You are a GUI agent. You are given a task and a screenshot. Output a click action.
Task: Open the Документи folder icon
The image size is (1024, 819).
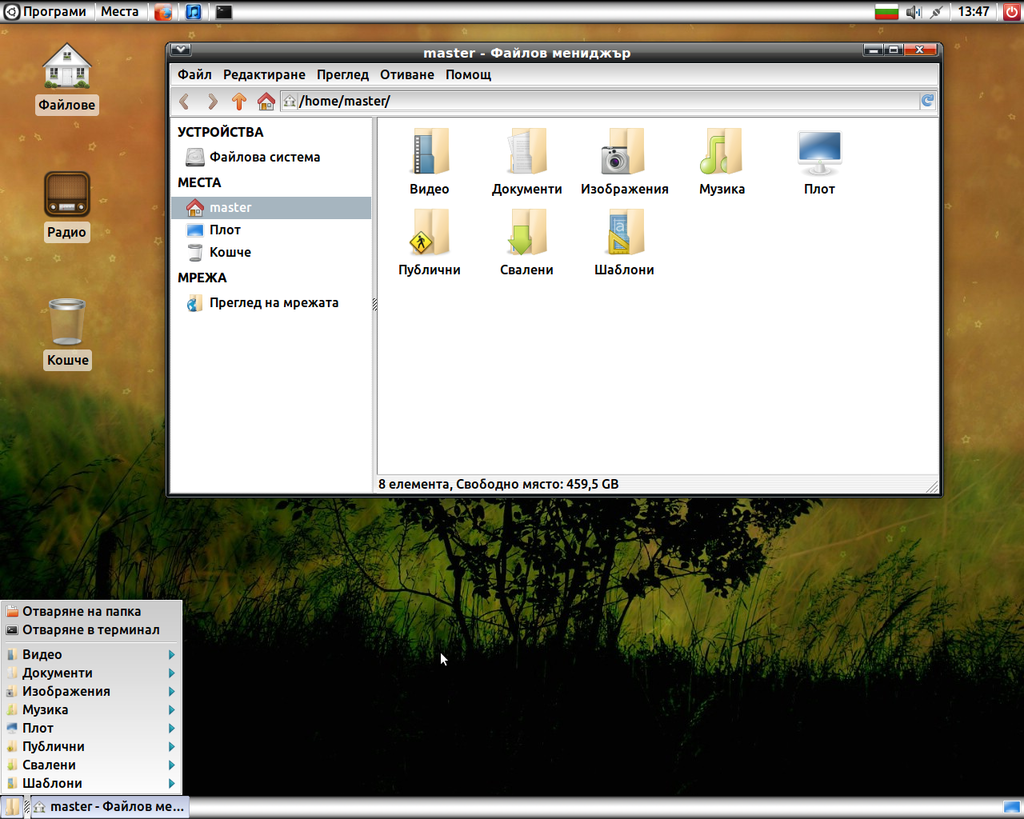(x=527, y=162)
